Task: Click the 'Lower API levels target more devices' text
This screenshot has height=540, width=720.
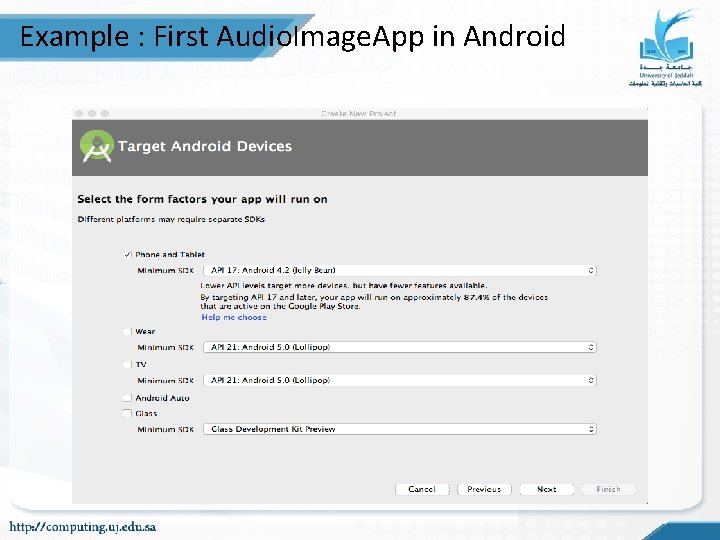Action: point(344,286)
